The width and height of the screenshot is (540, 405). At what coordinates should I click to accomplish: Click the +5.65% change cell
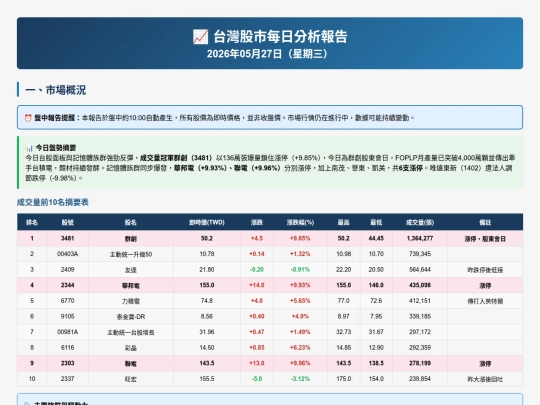coord(300,301)
